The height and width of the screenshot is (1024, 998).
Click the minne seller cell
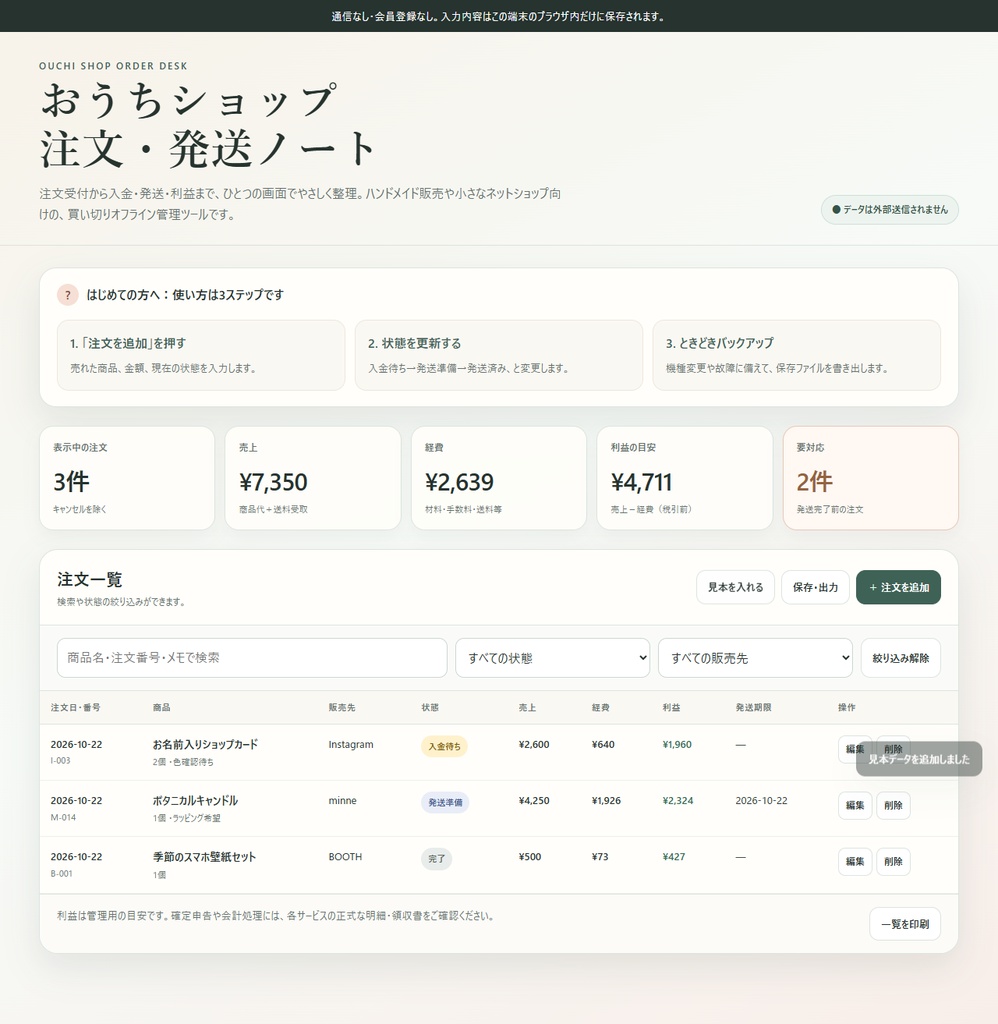pos(342,801)
